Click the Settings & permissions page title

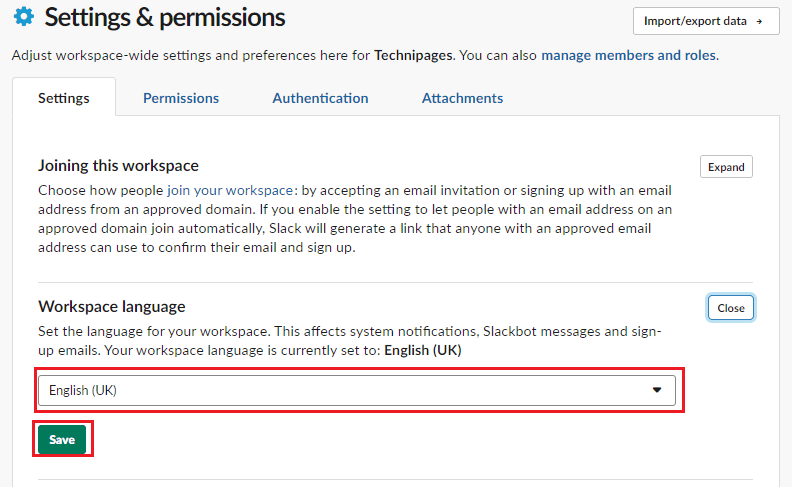coord(165,17)
